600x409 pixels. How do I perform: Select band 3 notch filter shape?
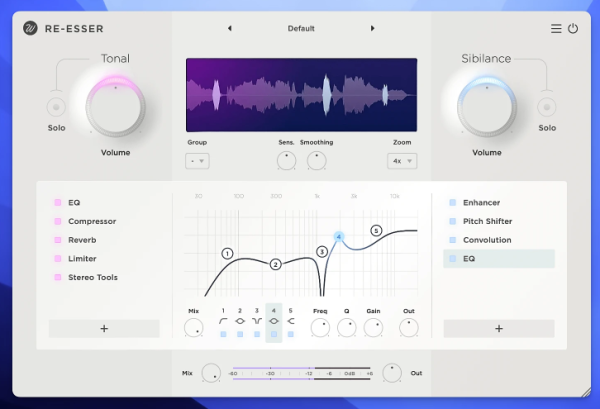(x=257, y=322)
